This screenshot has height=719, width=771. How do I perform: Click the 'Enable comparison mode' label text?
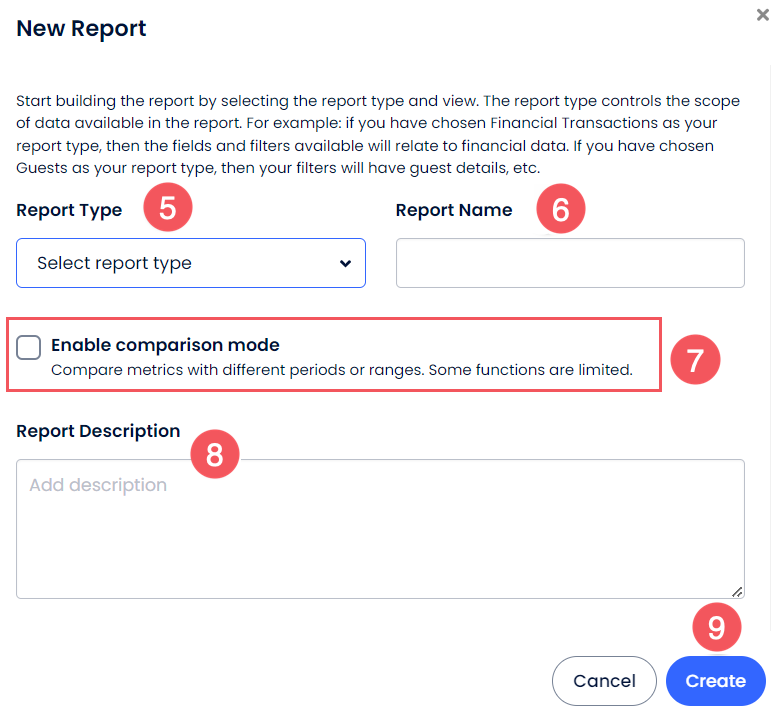click(x=165, y=345)
